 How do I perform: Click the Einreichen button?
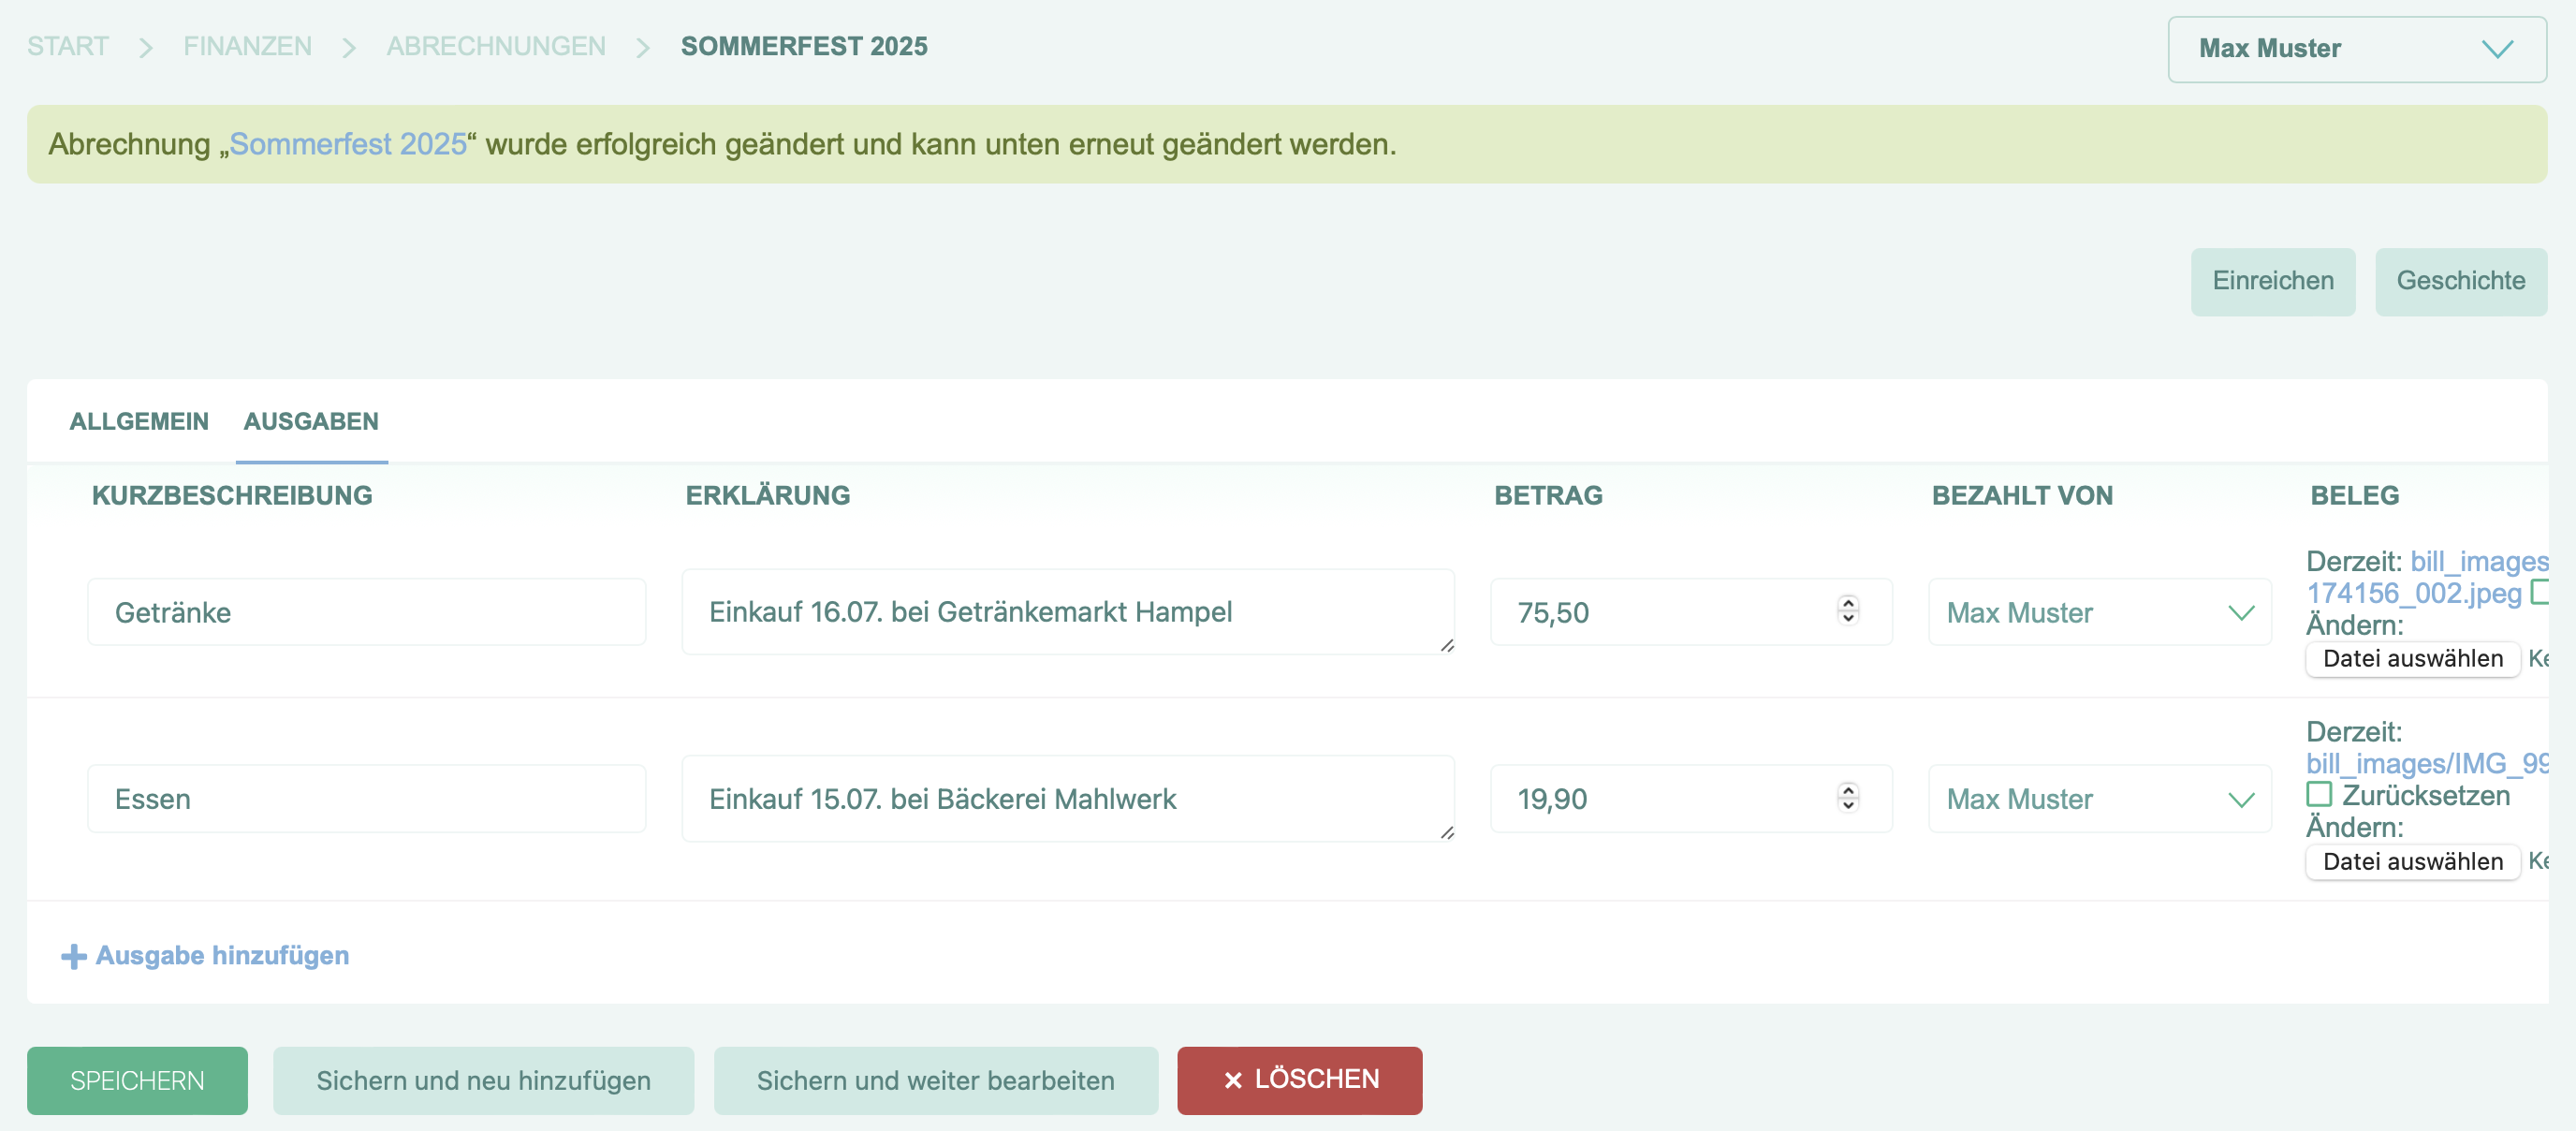coord(2272,281)
